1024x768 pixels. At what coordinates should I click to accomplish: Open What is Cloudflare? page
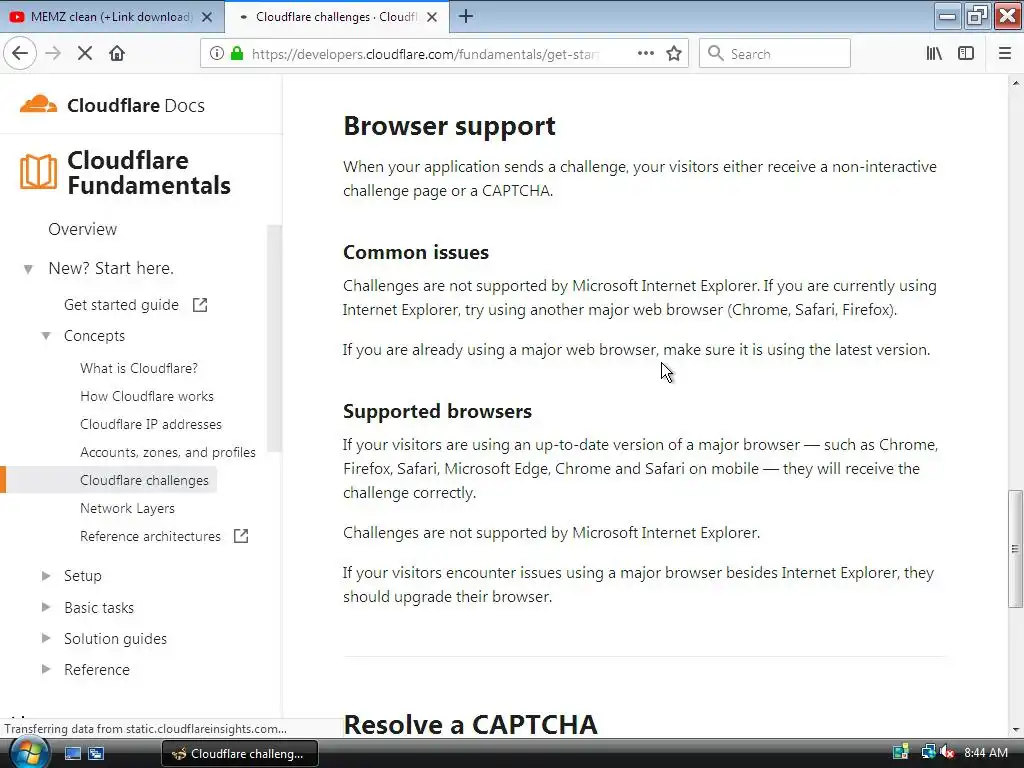138,368
